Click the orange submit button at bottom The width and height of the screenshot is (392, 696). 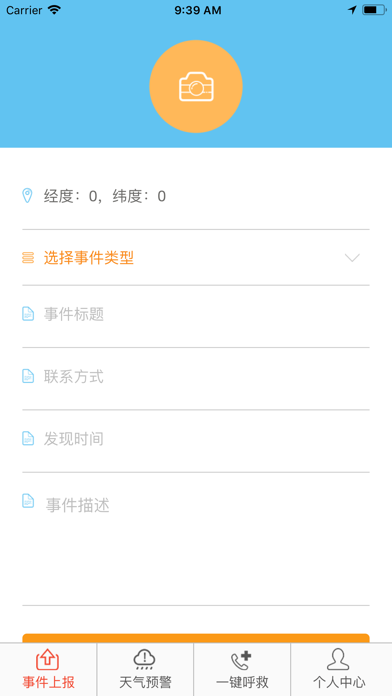click(196, 638)
